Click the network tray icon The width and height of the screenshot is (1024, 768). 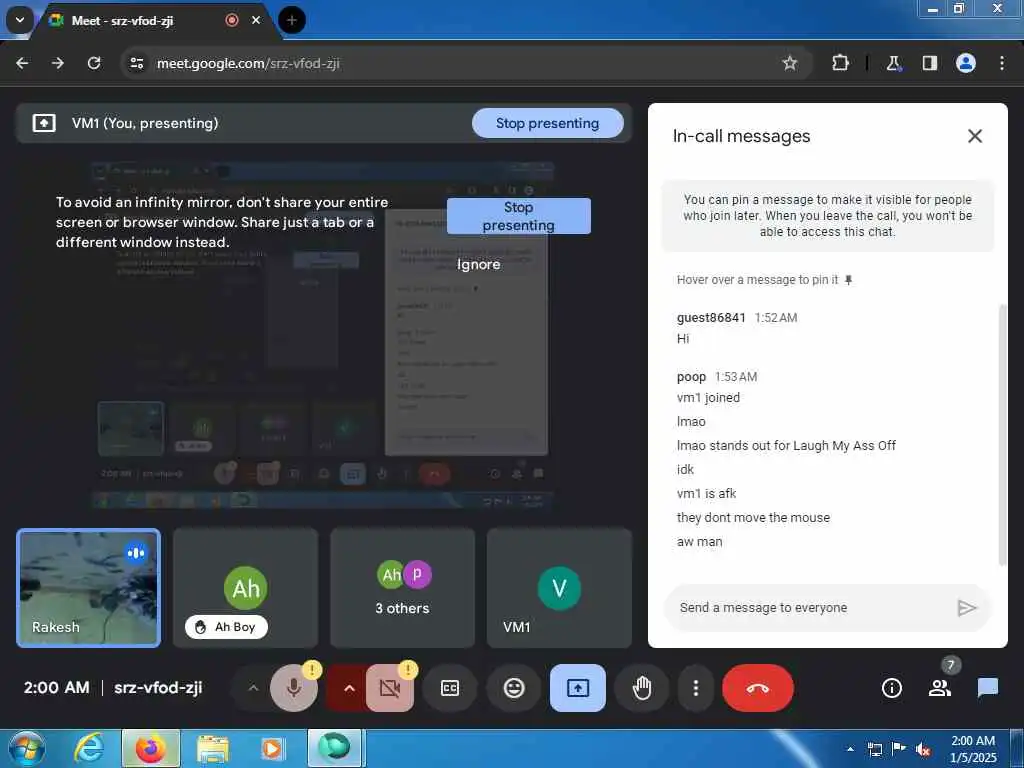click(875, 749)
